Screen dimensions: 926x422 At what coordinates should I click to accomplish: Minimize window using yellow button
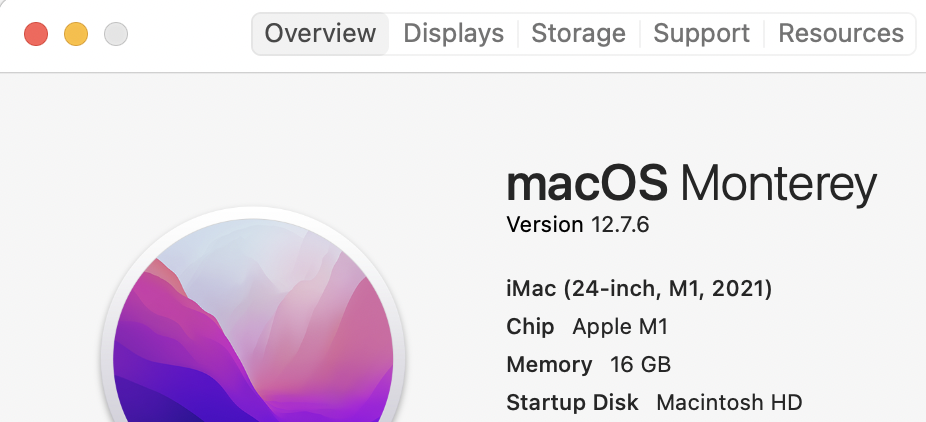click(76, 35)
